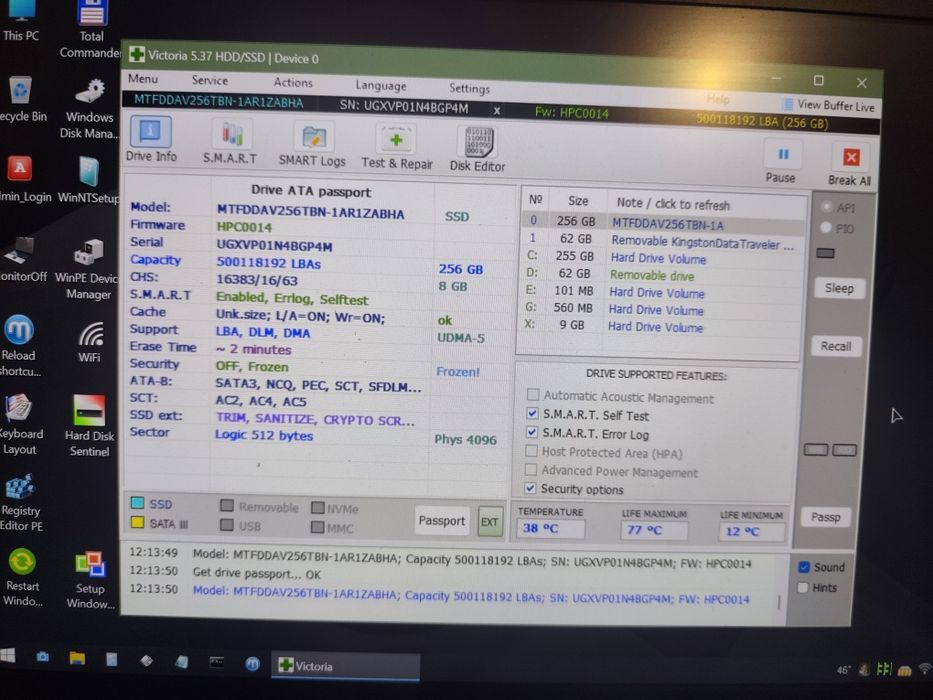The height and width of the screenshot is (700, 933).
Task: Open the Drive Info tab icon
Action: click(150, 132)
